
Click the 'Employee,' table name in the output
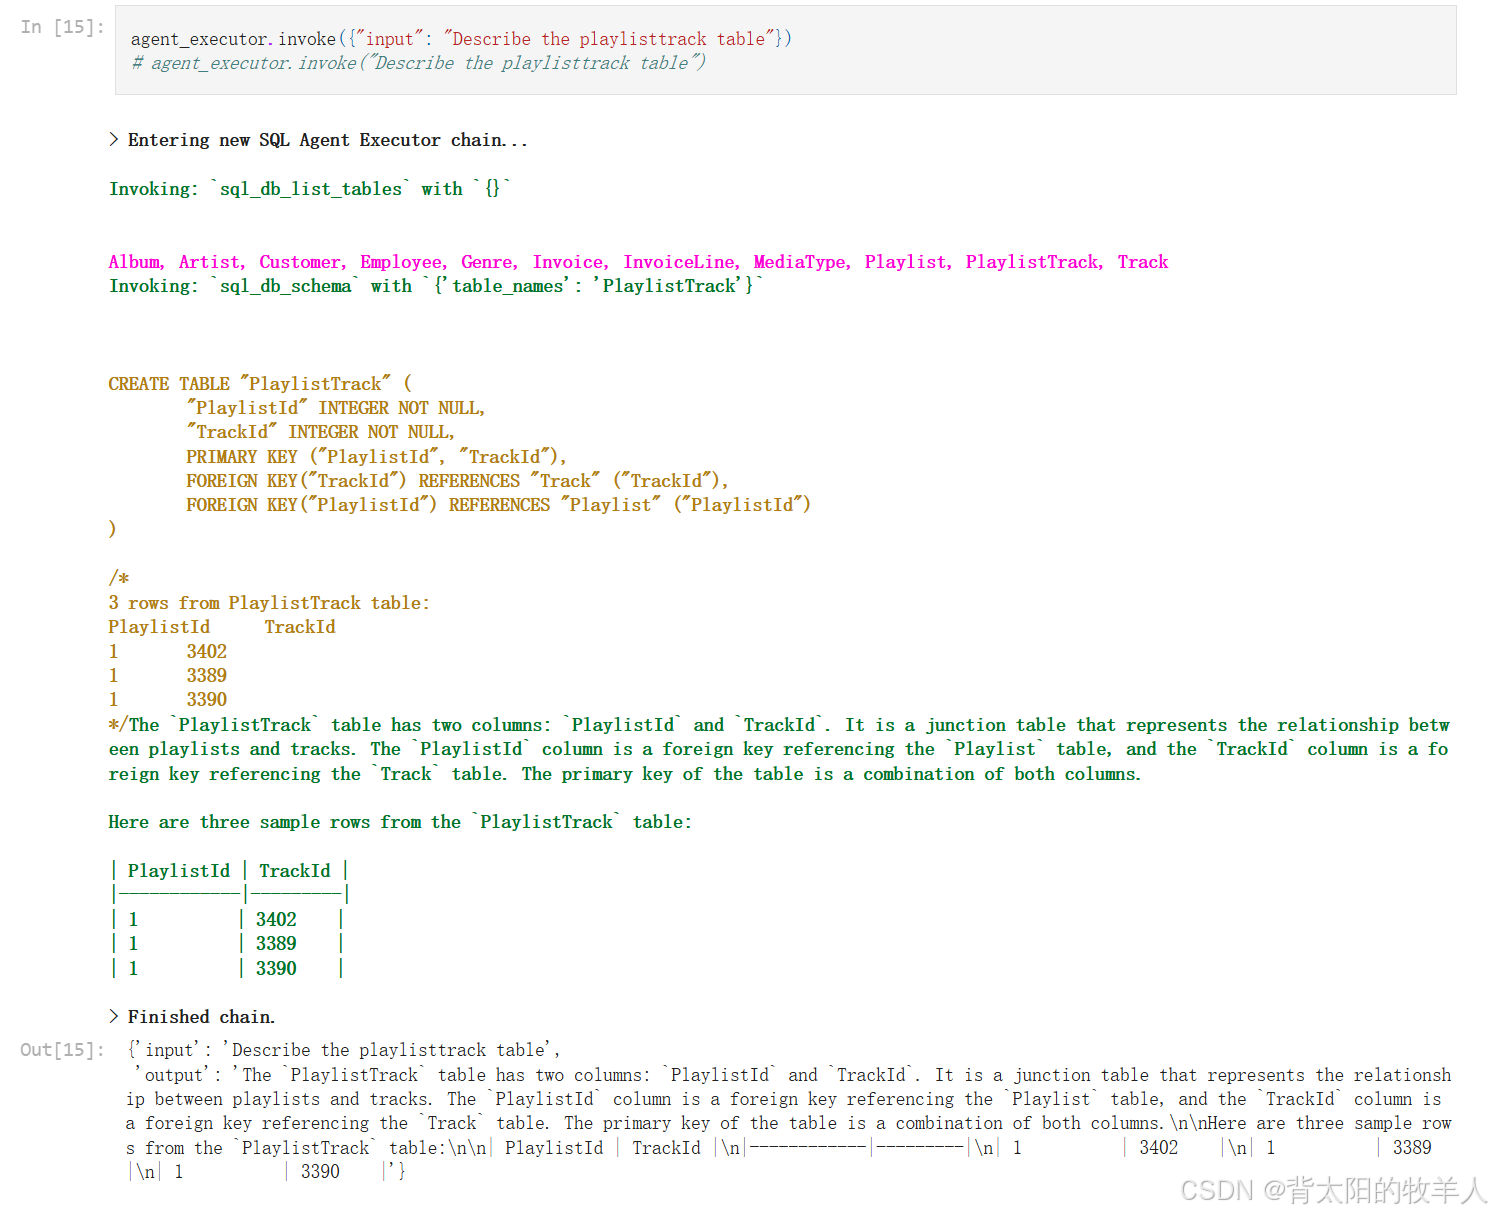pos(404,262)
